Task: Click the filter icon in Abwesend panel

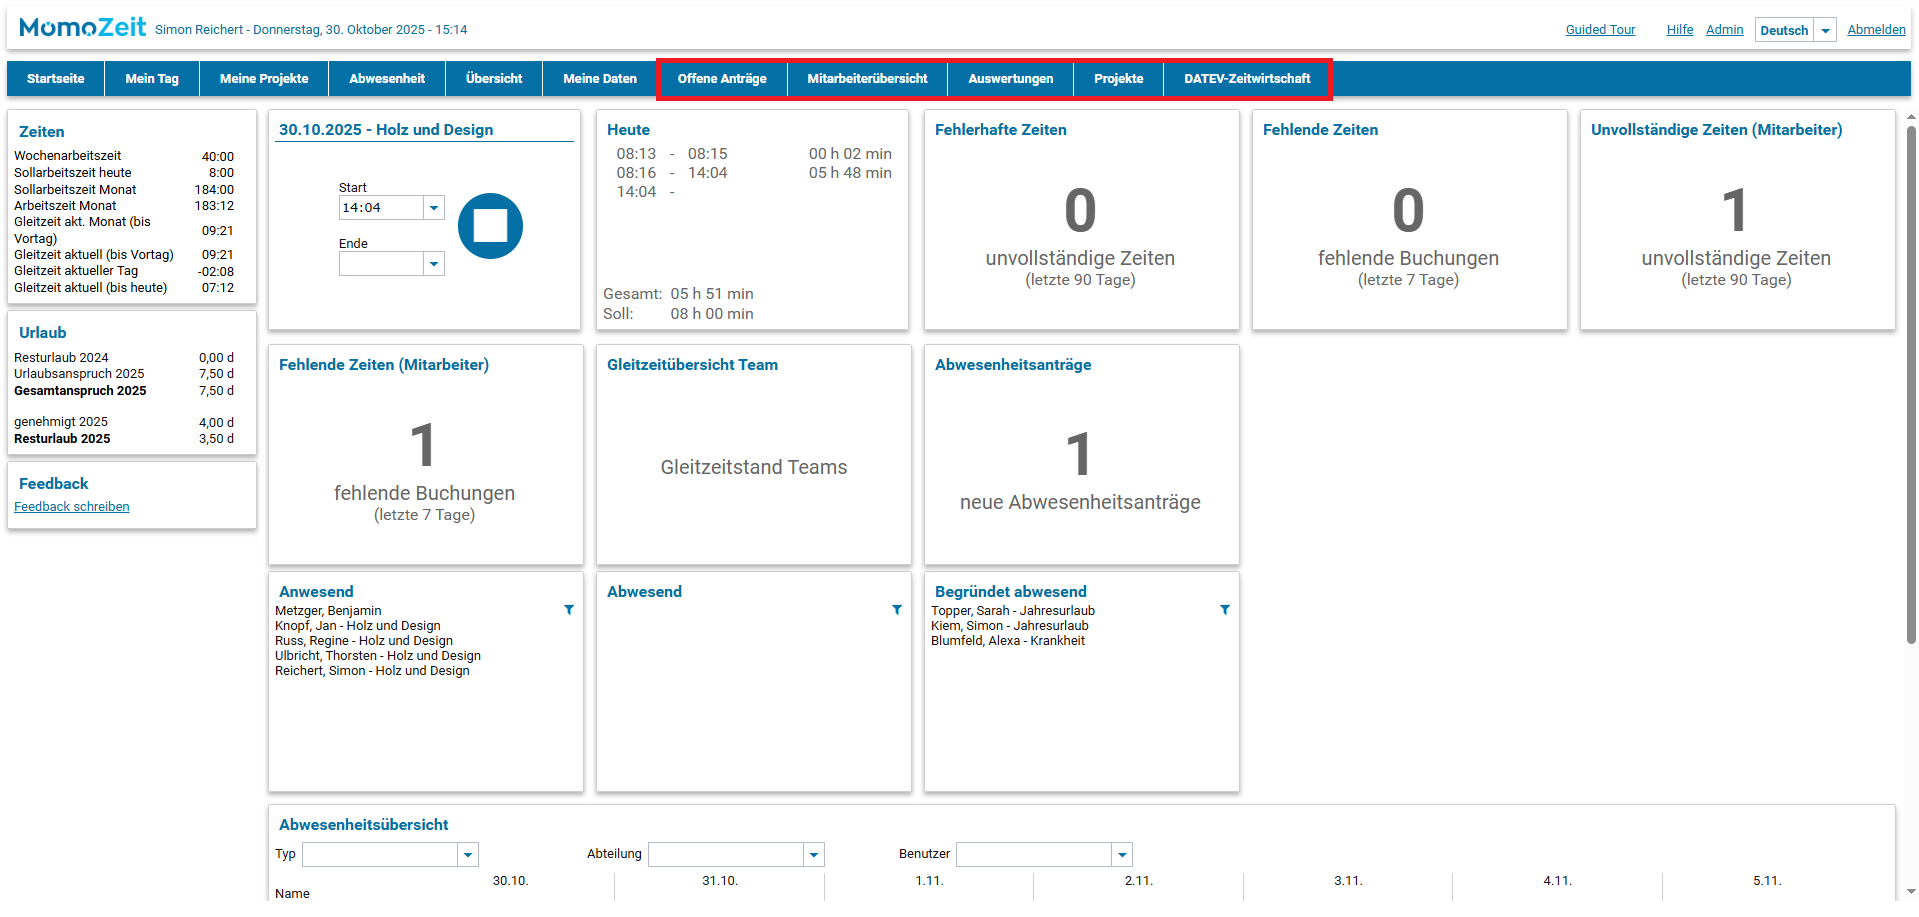Action: (x=897, y=609)
